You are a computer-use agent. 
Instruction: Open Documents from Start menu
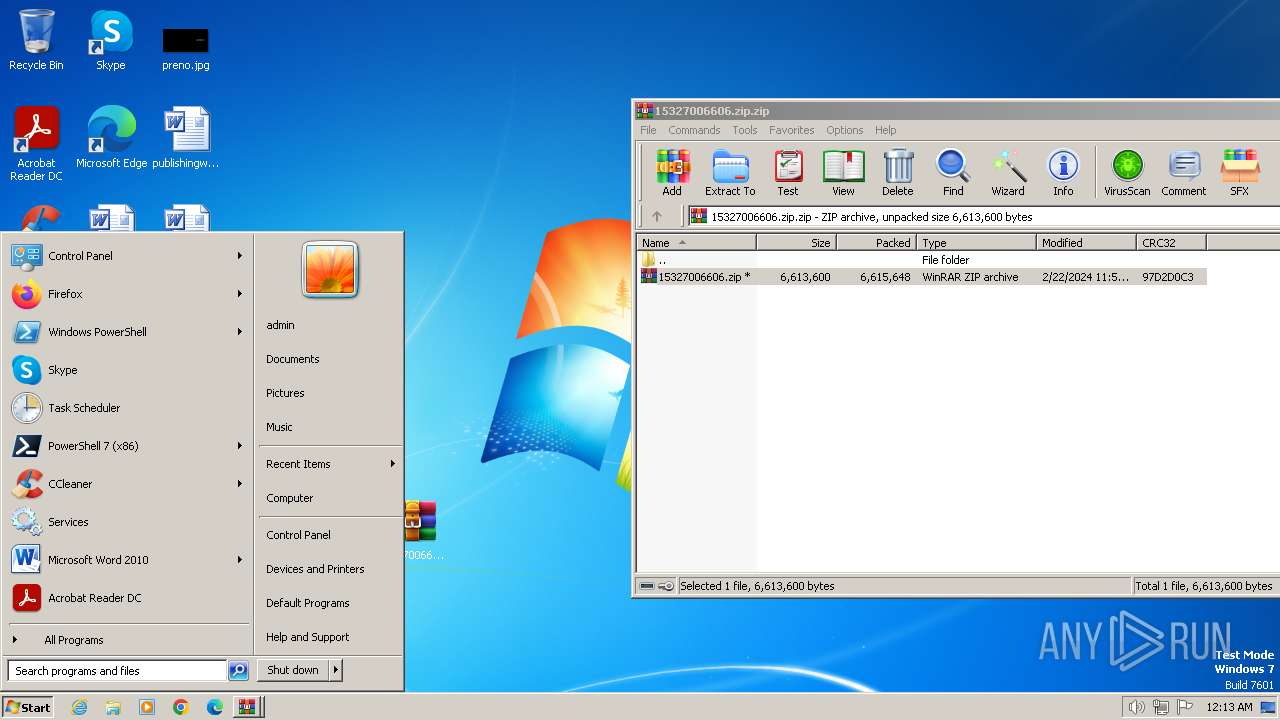[x=293, y=359]
